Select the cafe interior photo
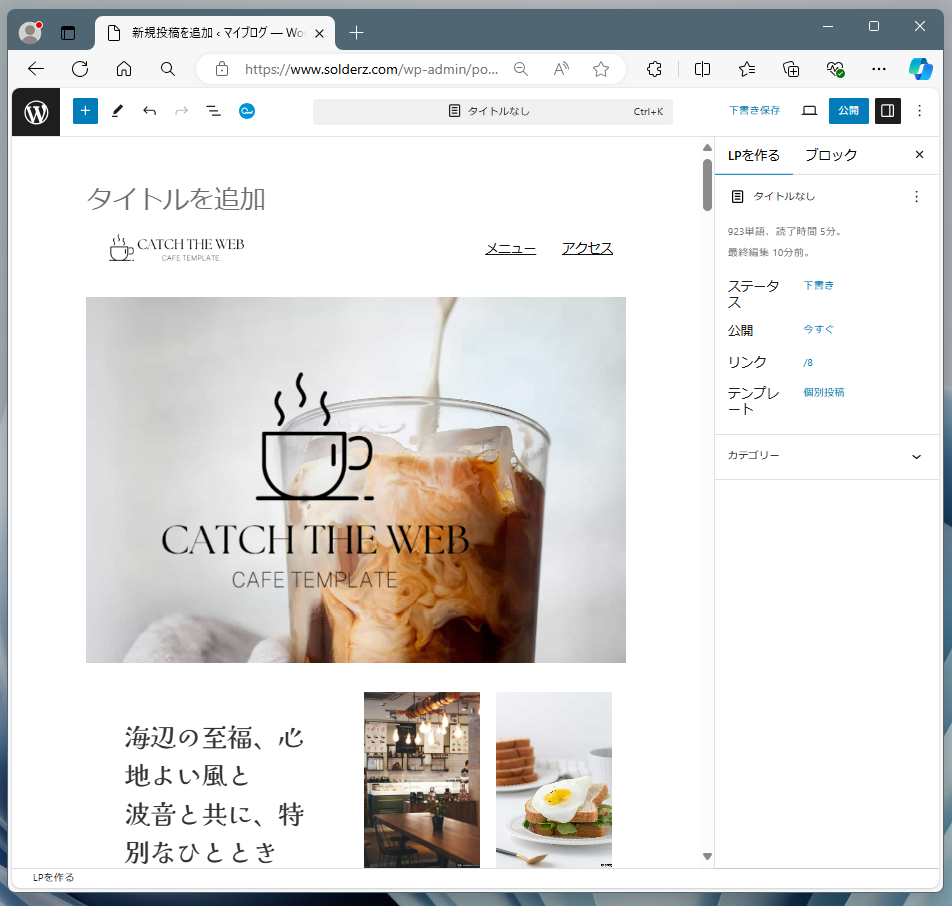The width and height of the screenshot is (952, 906). pyautogui.click(x=422, y=780)
